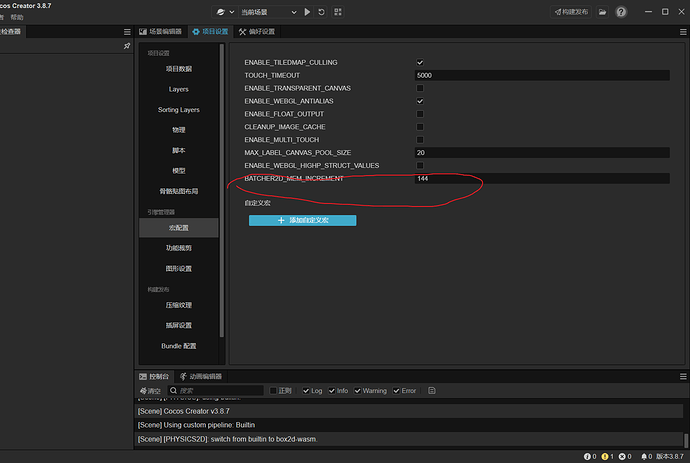Click the custom pipeline Builtin log line

[x=409, y=425]
